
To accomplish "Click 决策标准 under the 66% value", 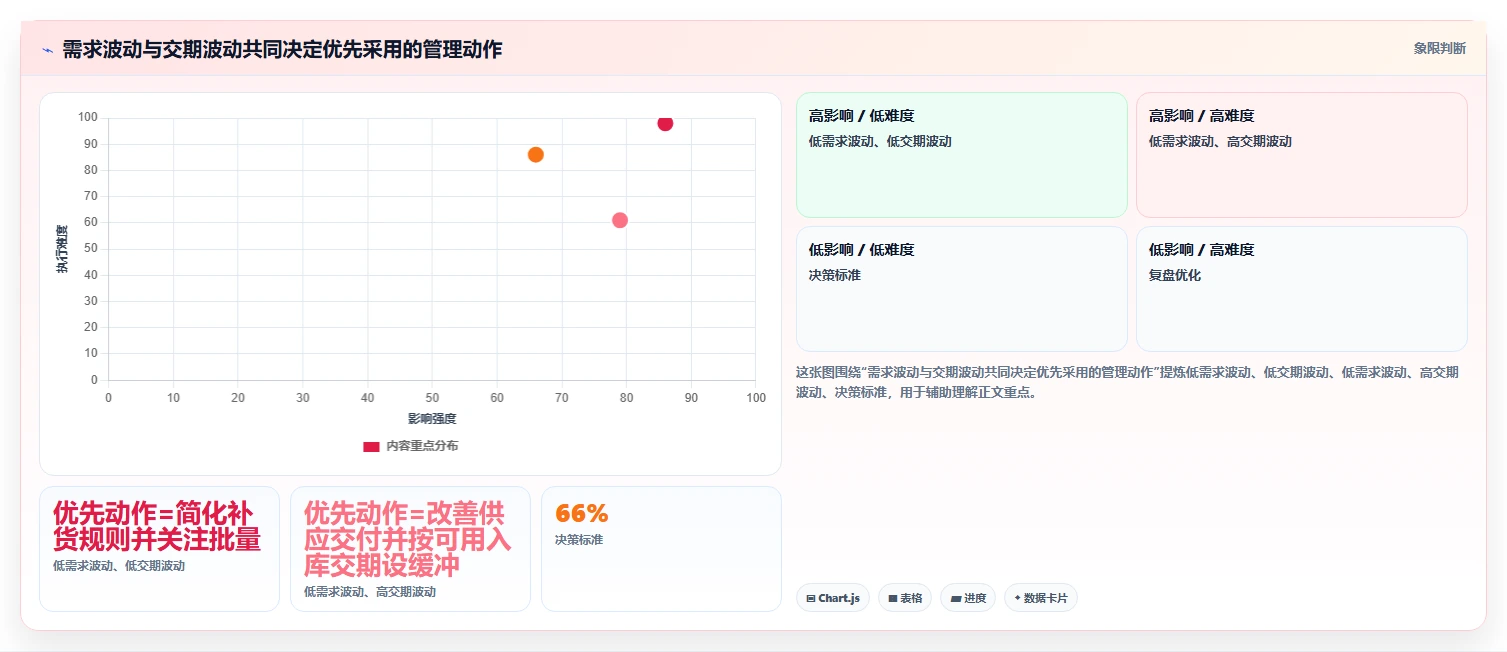I will click(x=579, y=540).
